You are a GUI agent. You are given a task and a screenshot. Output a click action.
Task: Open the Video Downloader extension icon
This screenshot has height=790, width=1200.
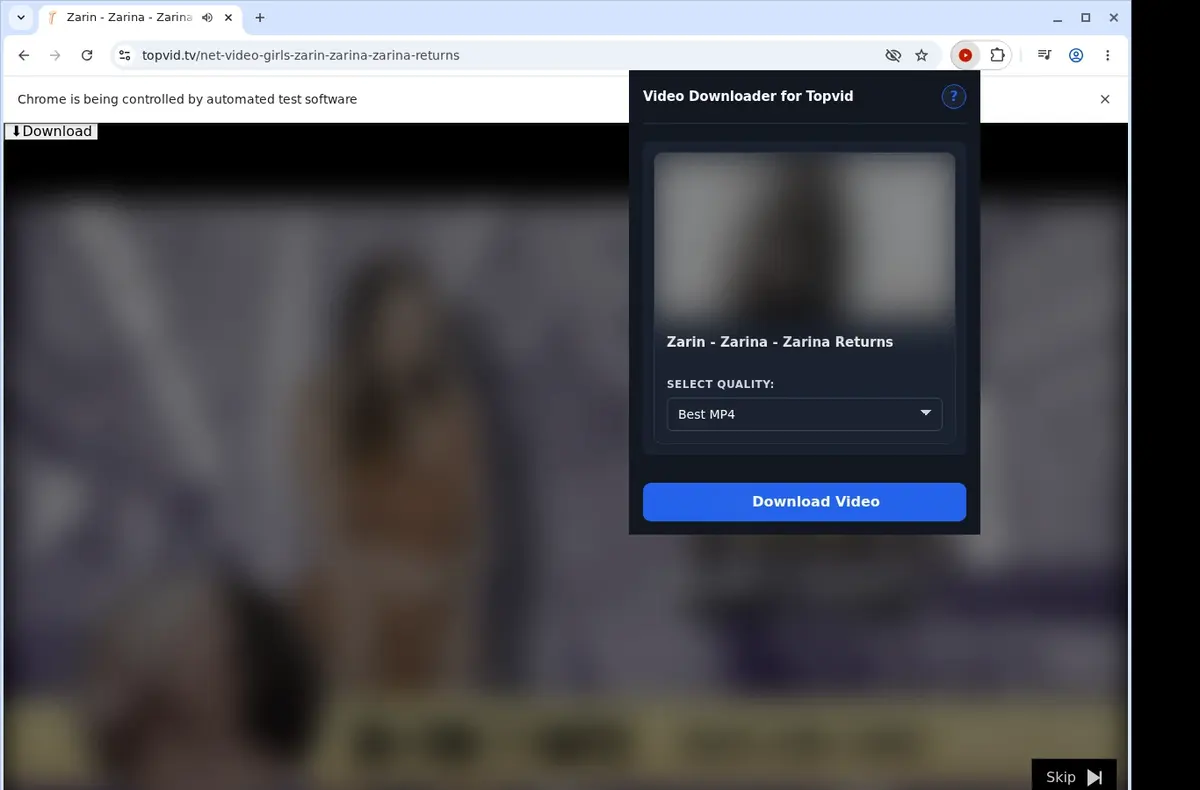pos(965,56)
